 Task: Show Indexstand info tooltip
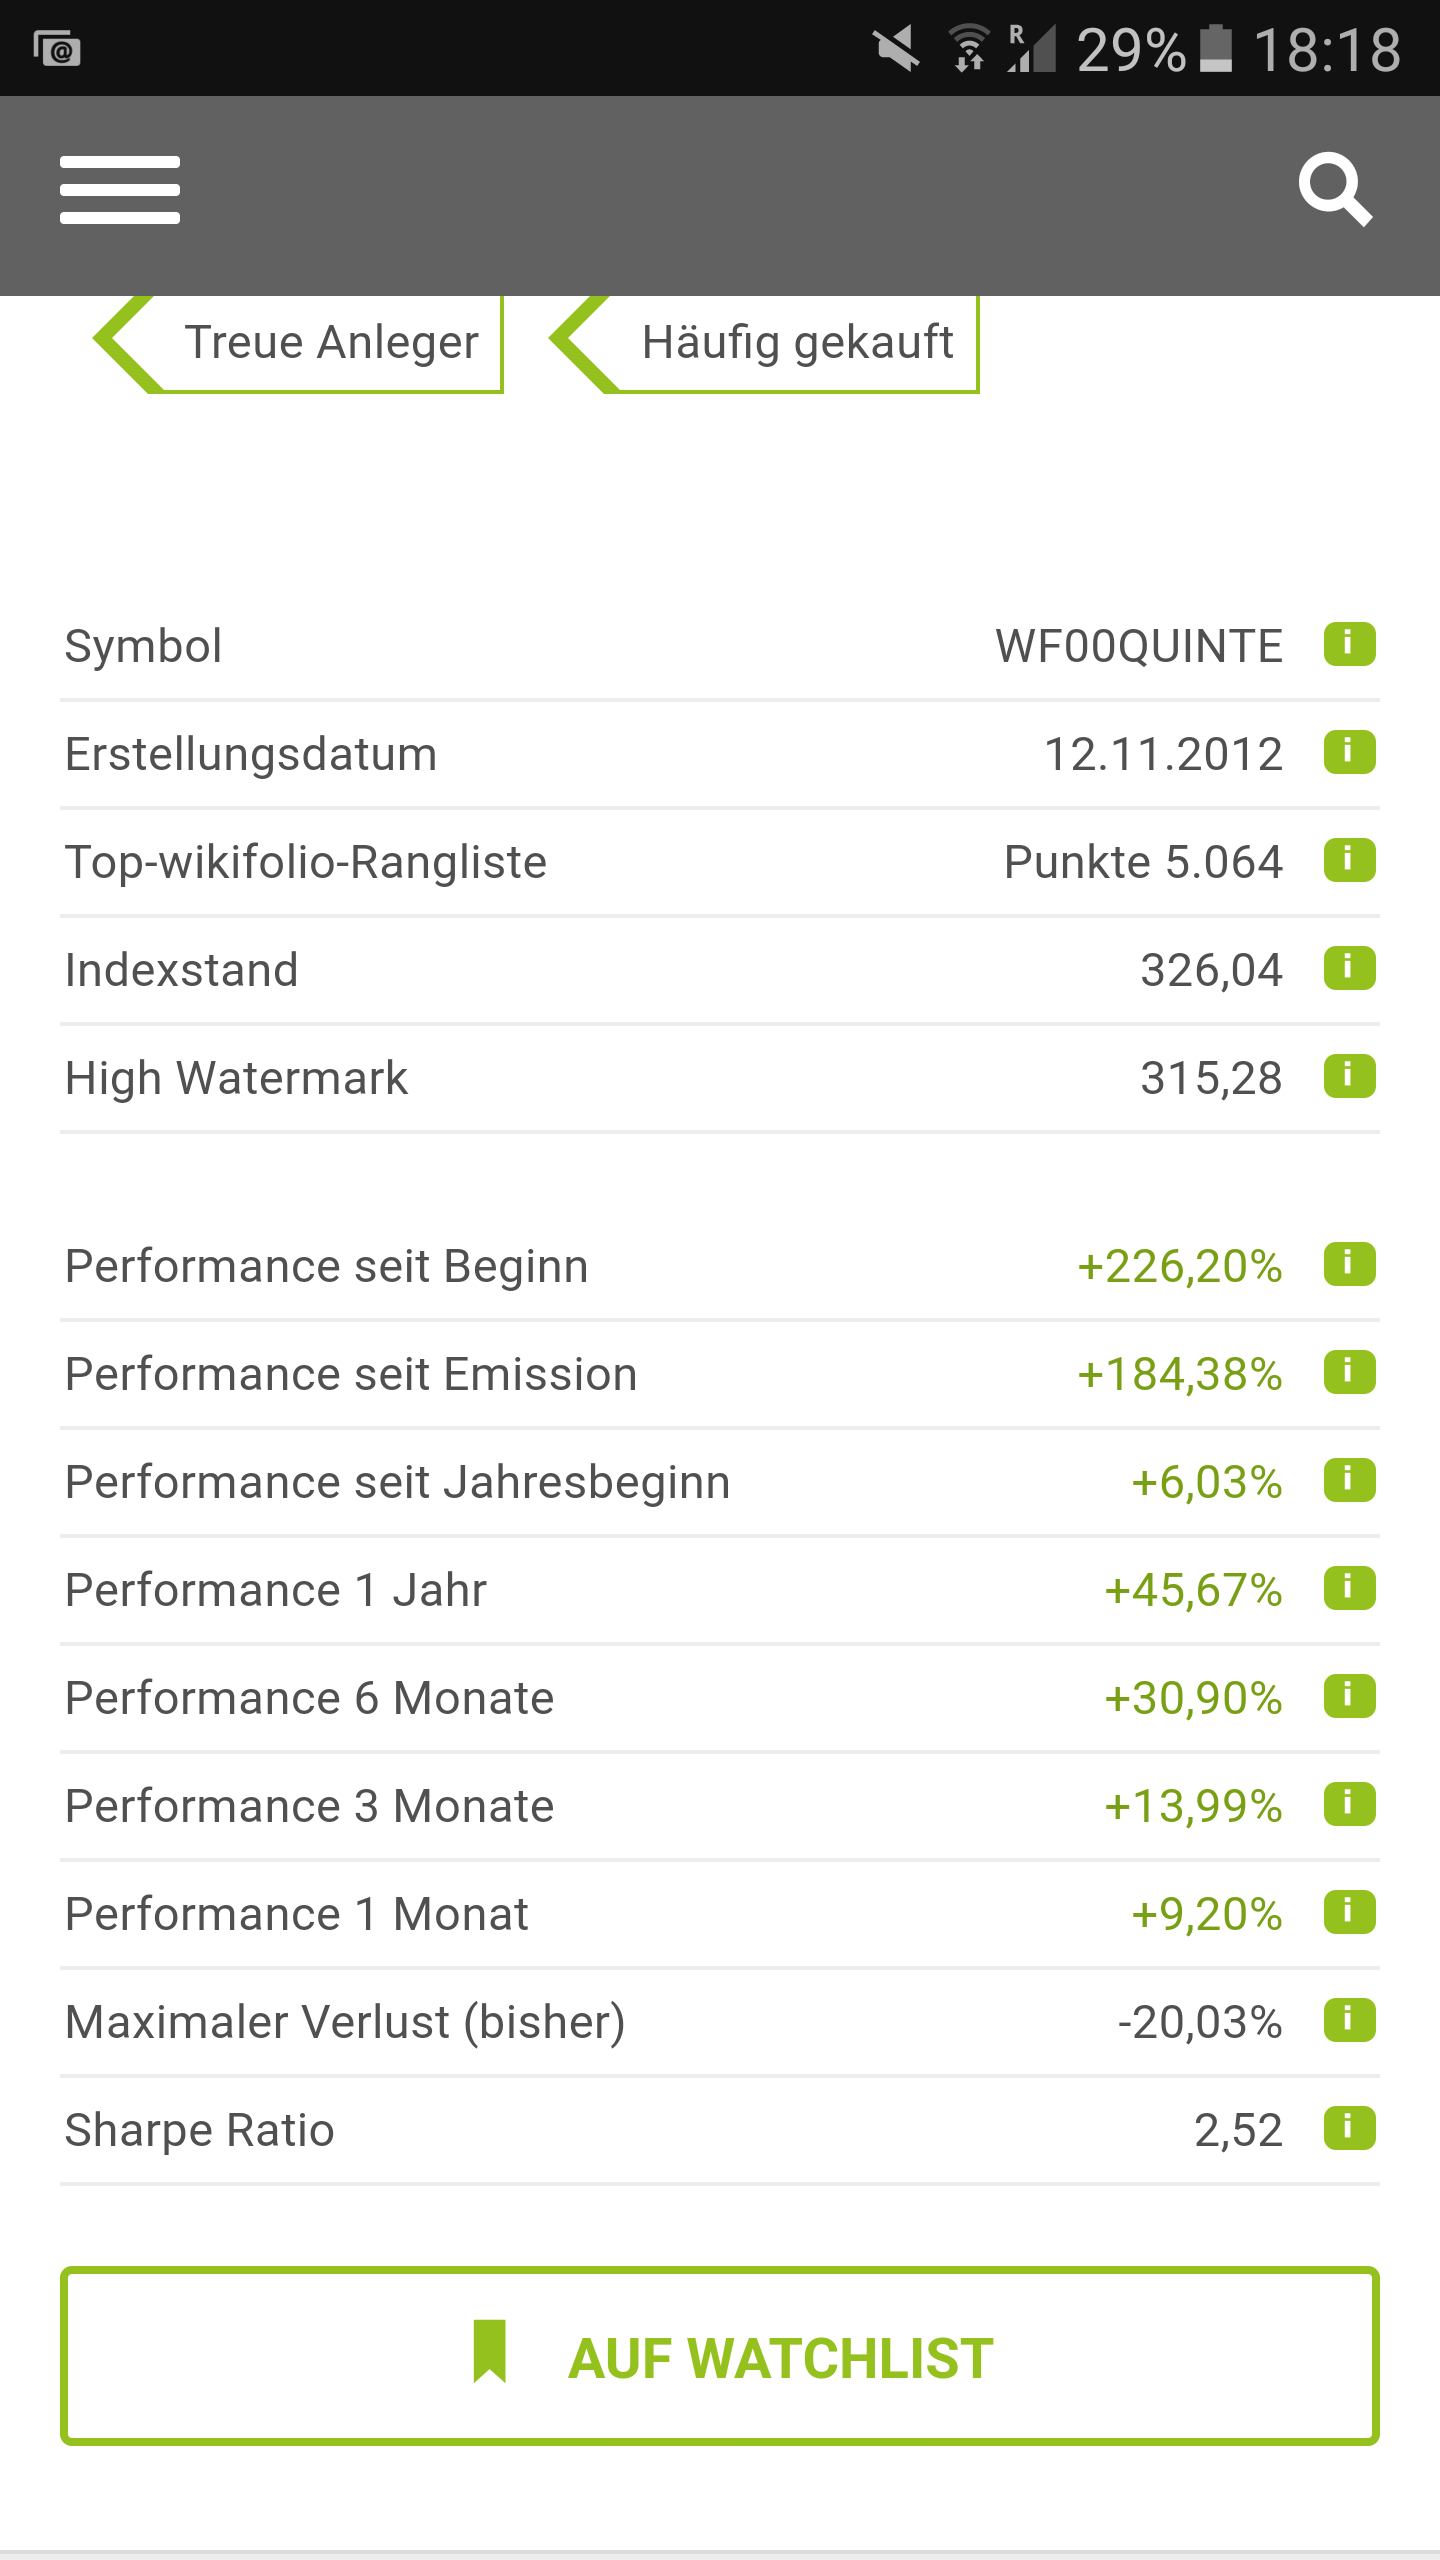(x=1349, y=968)
